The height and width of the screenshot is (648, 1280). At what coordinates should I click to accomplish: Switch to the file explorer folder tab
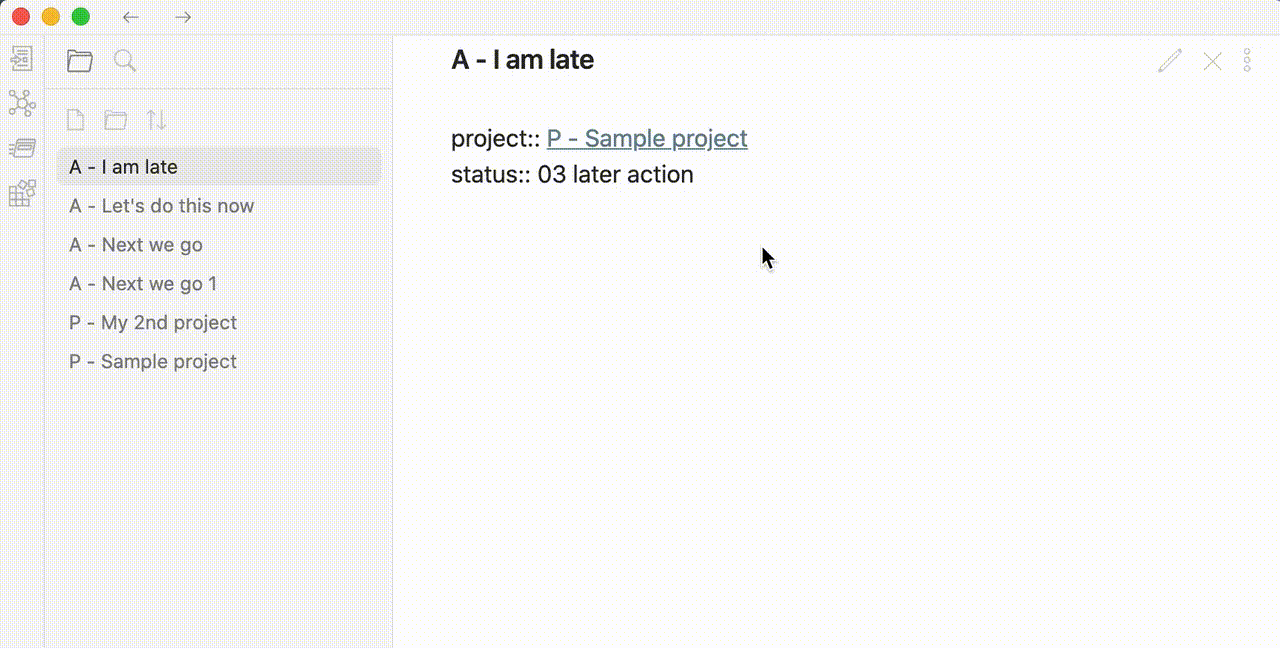(80, 61)
